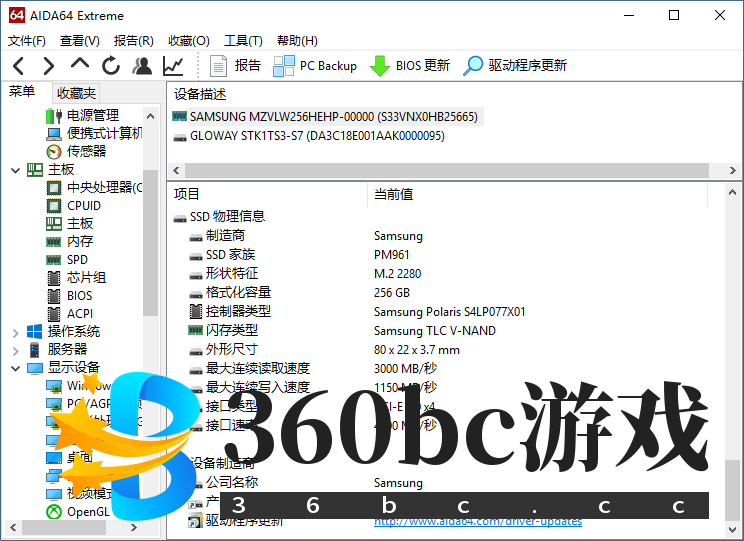Go up one level with the up arrow
The image size is (744, 541).
click(79, 66)
